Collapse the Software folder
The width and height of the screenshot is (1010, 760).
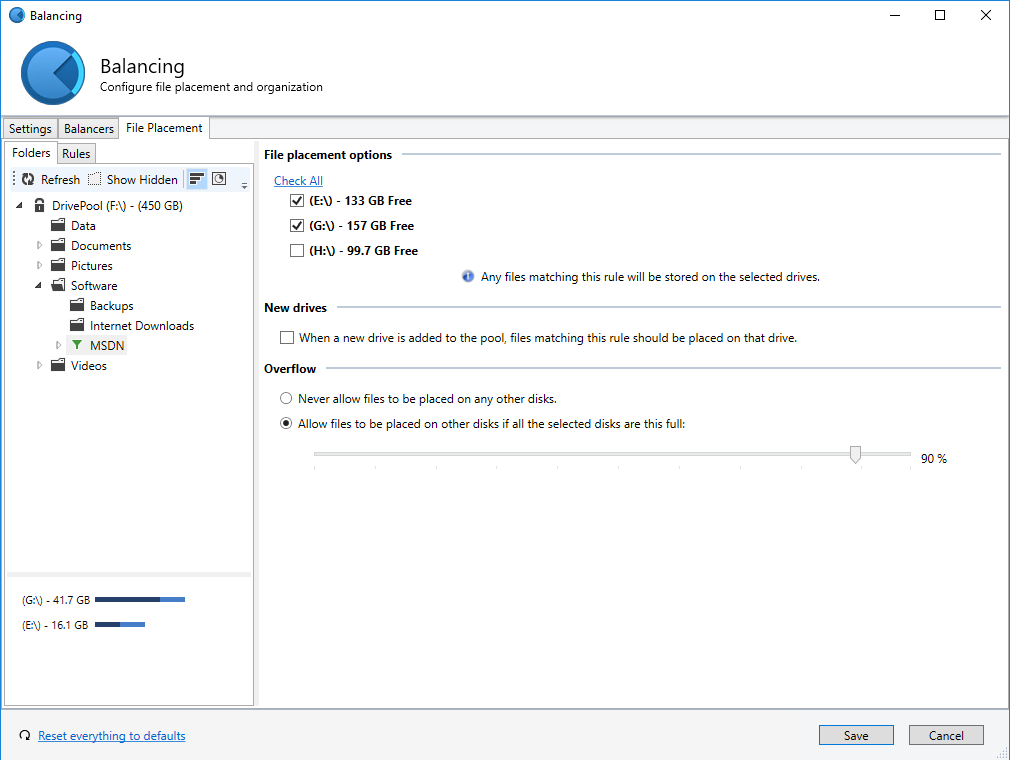tap(40, 286)
